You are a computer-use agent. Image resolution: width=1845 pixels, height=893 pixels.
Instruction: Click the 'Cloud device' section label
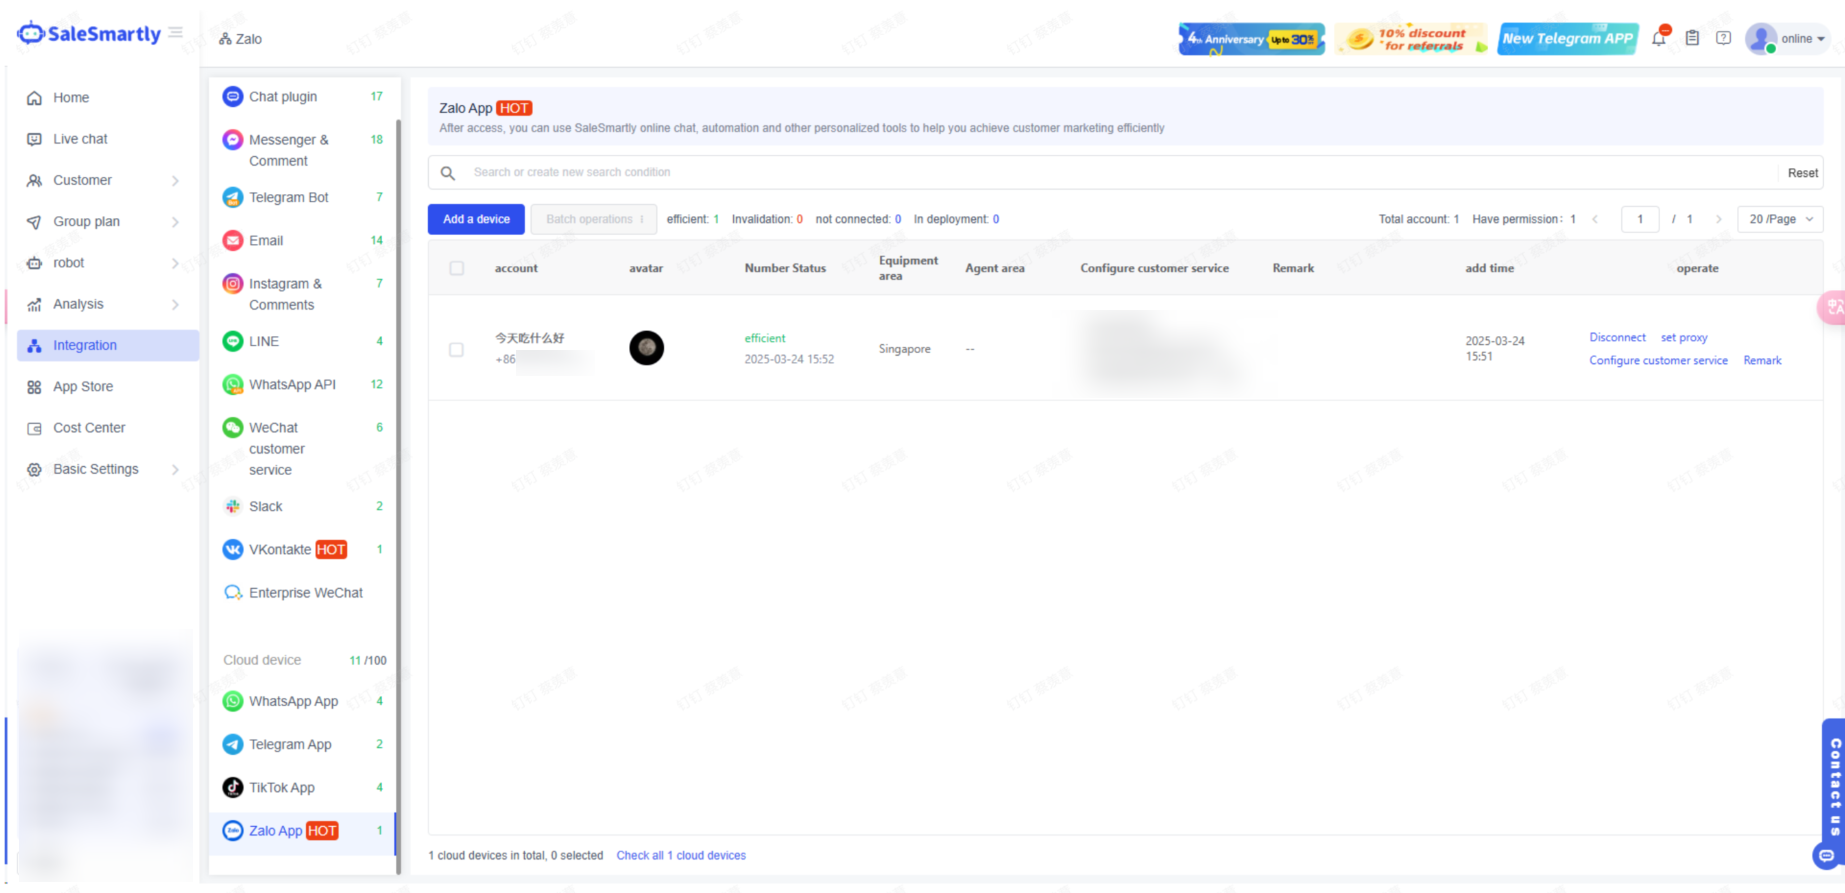(262, 660)
